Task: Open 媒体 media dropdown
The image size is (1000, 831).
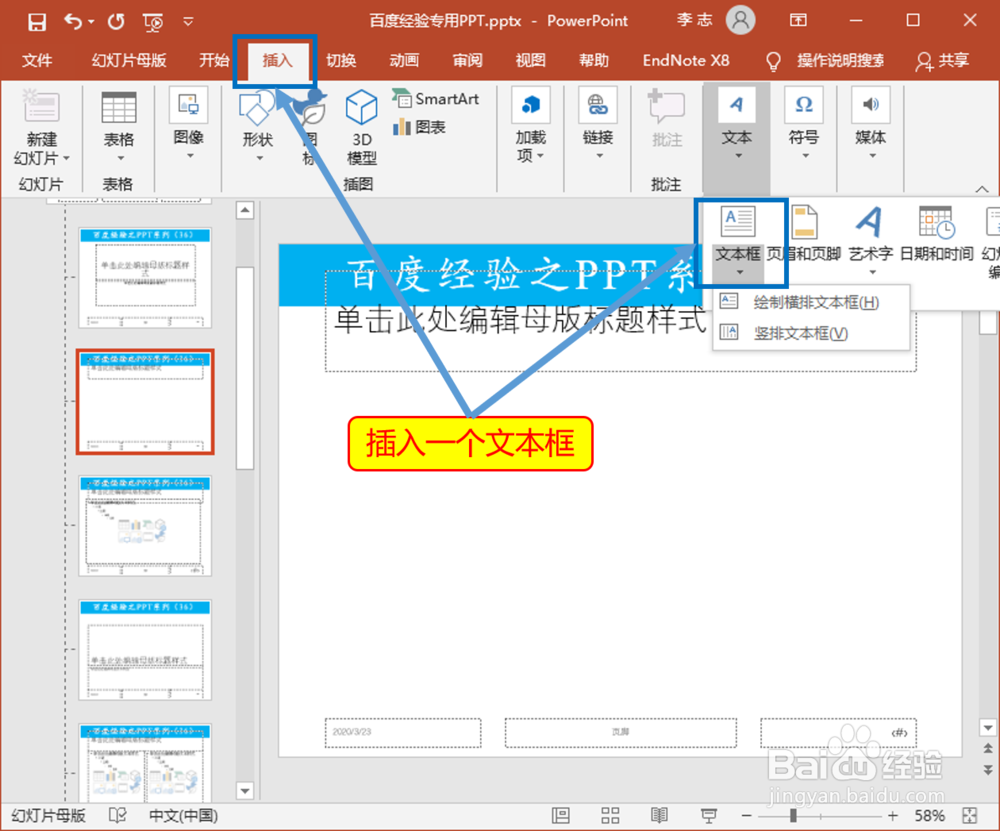Action: click(x=871, y=124)
